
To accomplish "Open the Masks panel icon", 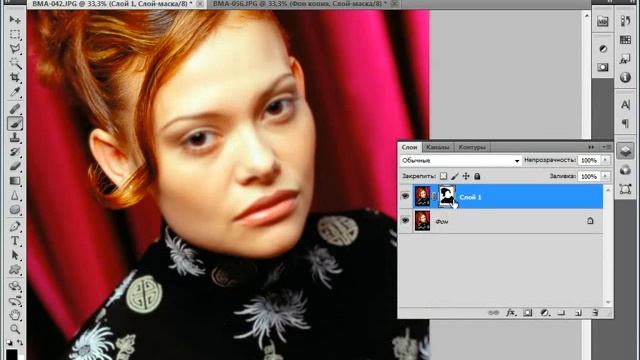I will pyautogui.click(x=603, y=67).
